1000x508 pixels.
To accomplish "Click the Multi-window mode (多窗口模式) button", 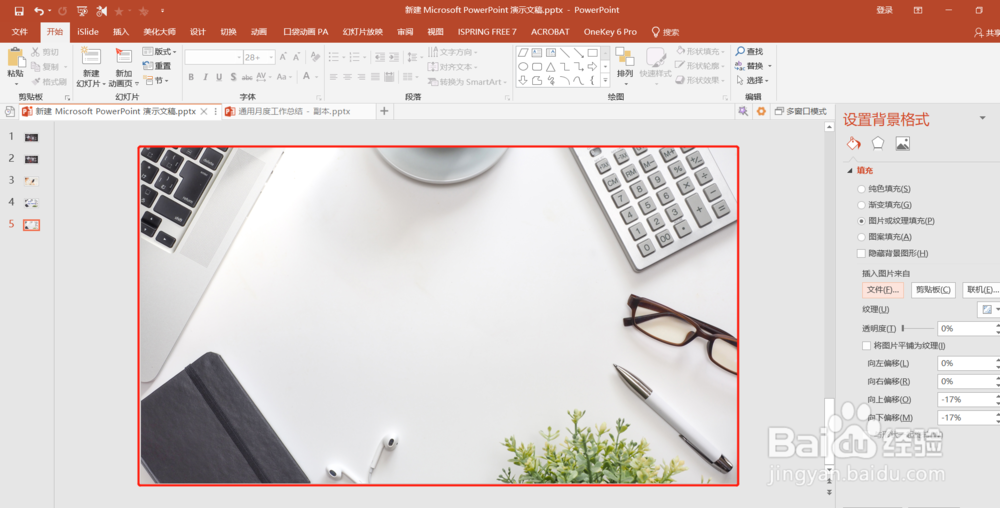I will pyautogui.click(x=800, y=111).
